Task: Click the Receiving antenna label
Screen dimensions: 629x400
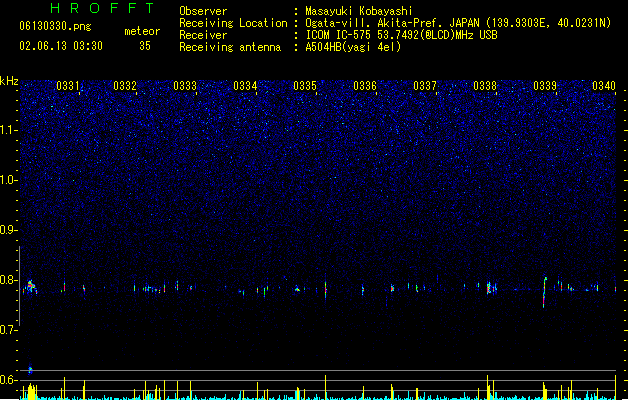Action: coord(230,47)
